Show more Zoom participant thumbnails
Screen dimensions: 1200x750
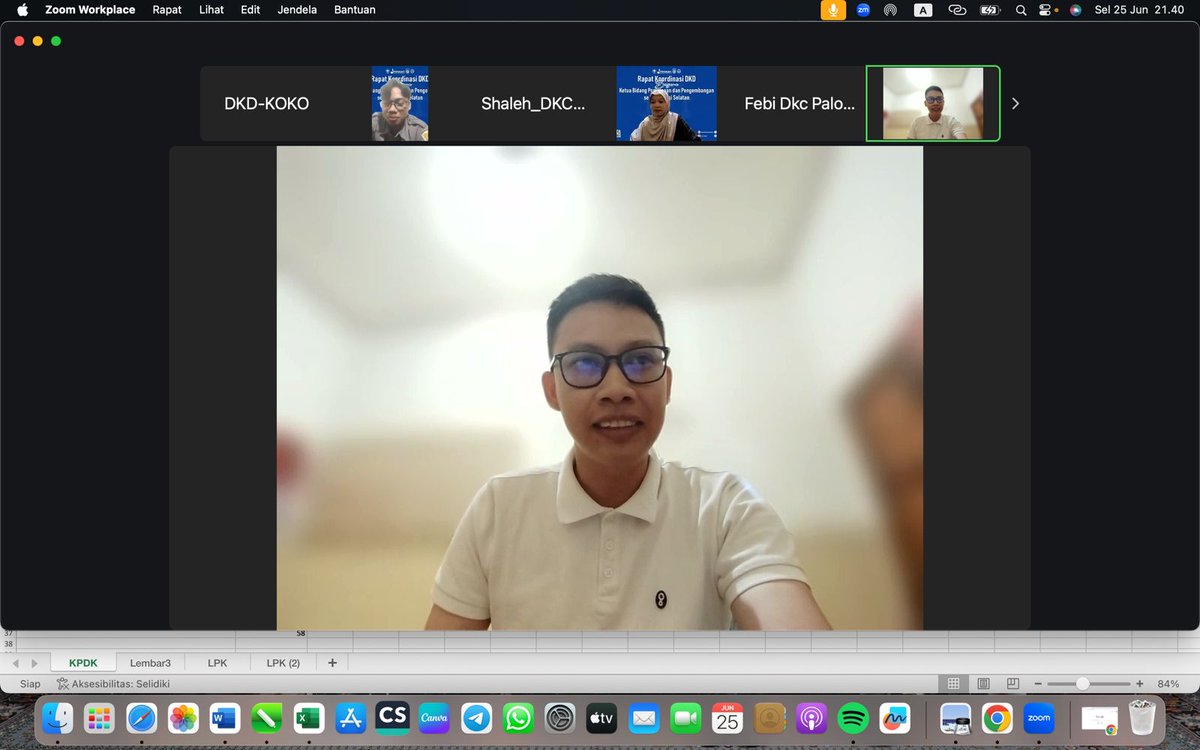[1016, 103]
